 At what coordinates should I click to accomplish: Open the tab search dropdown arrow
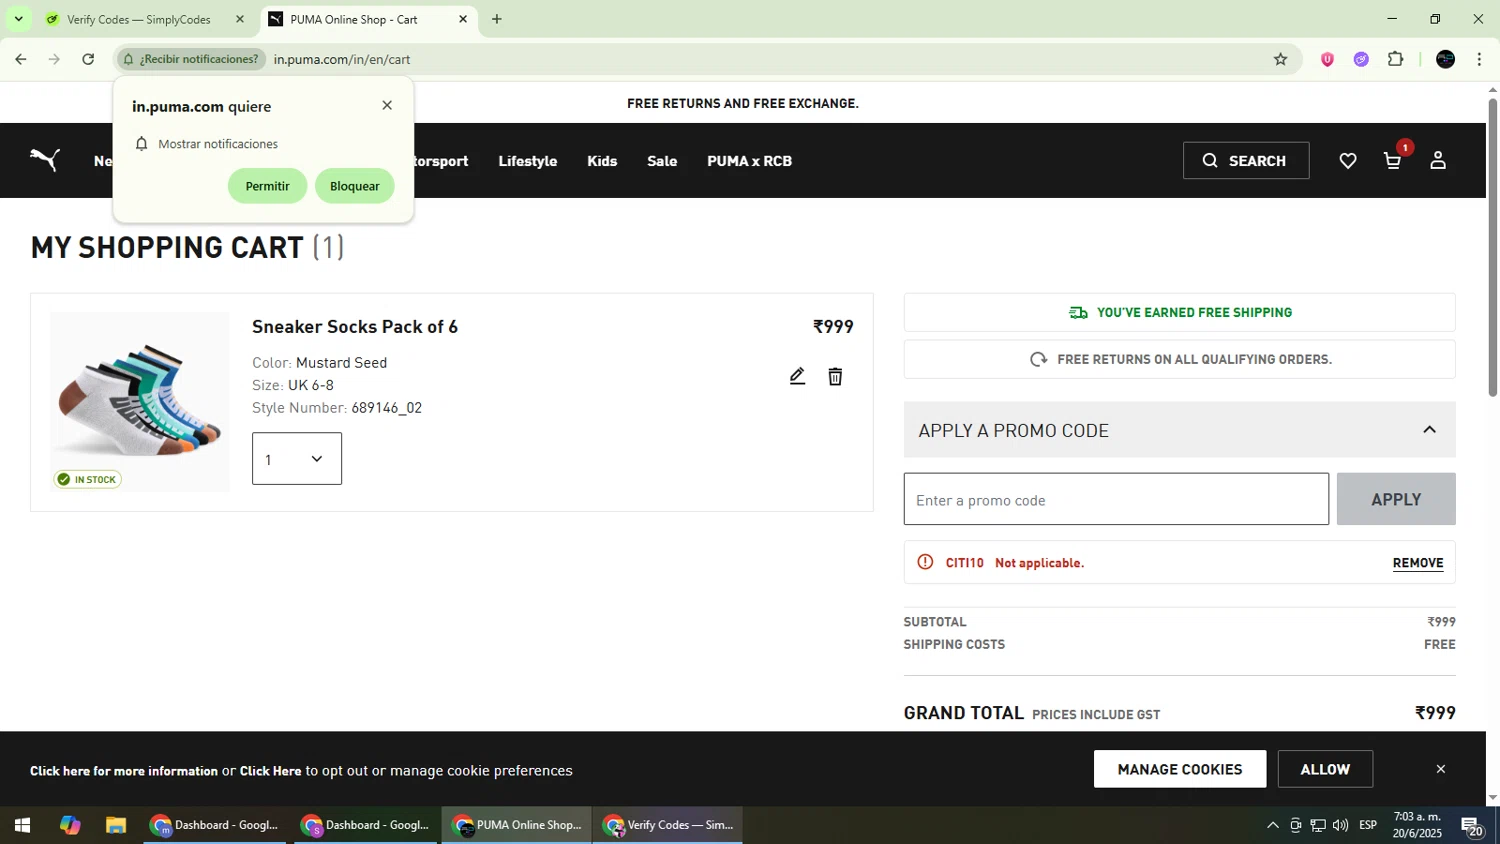pos(18,19)
